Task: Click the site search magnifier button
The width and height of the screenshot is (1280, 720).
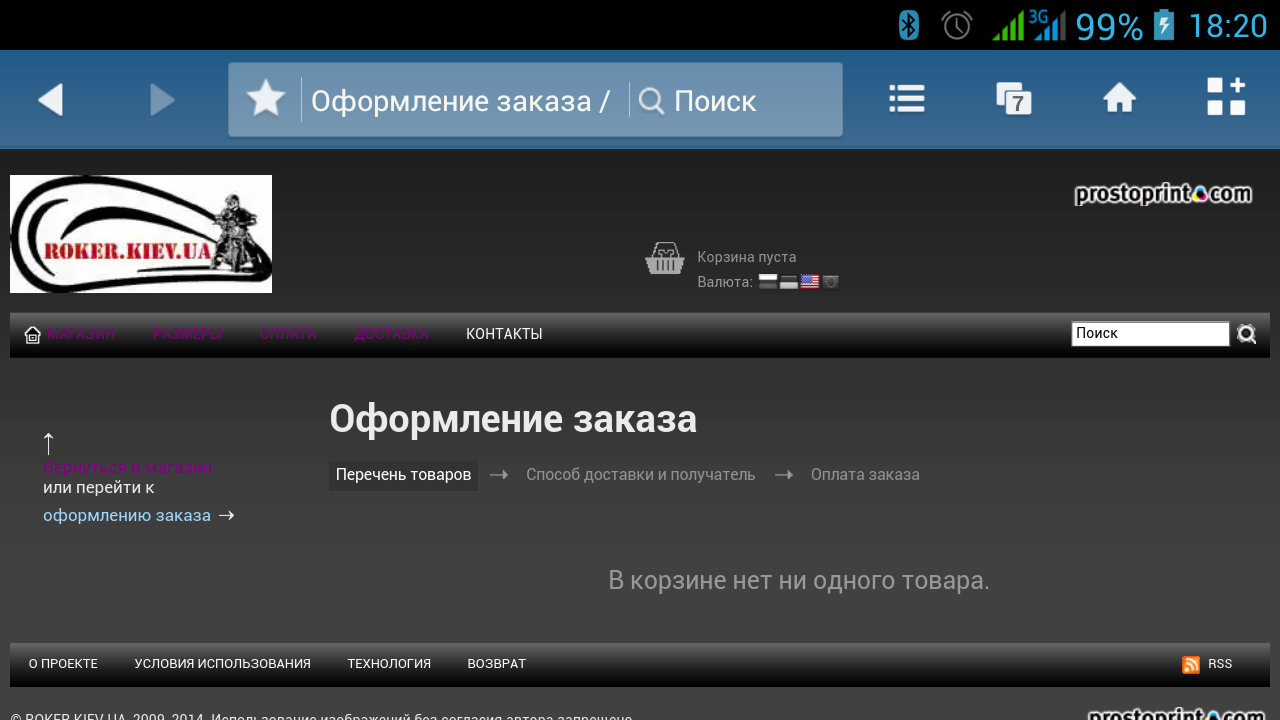Action: (1246, 334)
